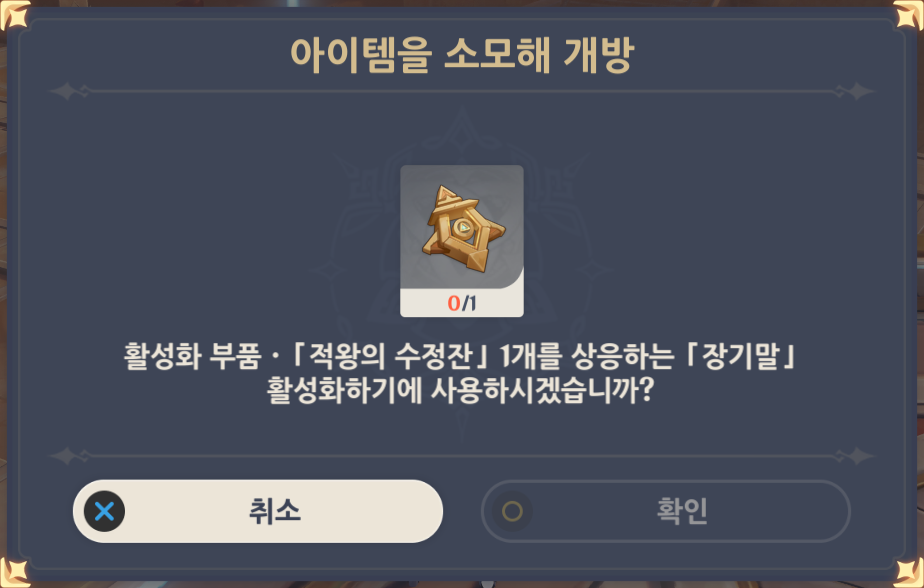This screenshot has height=588, width=924.
Task: Click the gold circle icon on 확인
Action: pos(512,511)
